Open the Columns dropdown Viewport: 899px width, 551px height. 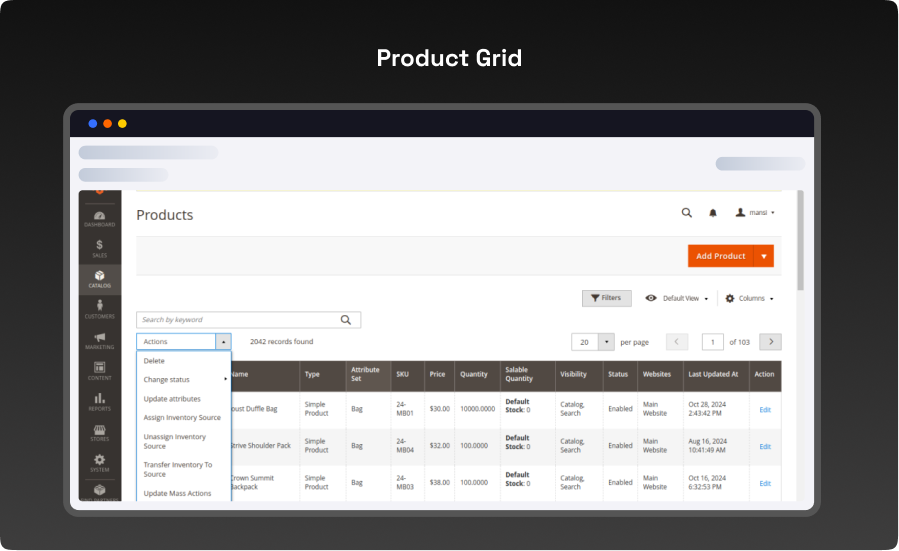[x=749, y=298]
